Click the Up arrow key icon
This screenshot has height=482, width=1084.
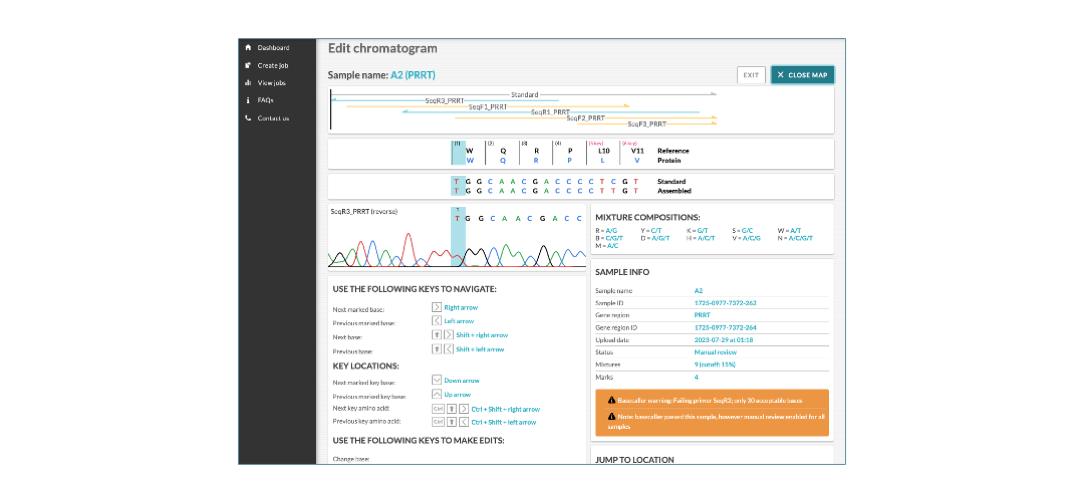click(436, 394)
